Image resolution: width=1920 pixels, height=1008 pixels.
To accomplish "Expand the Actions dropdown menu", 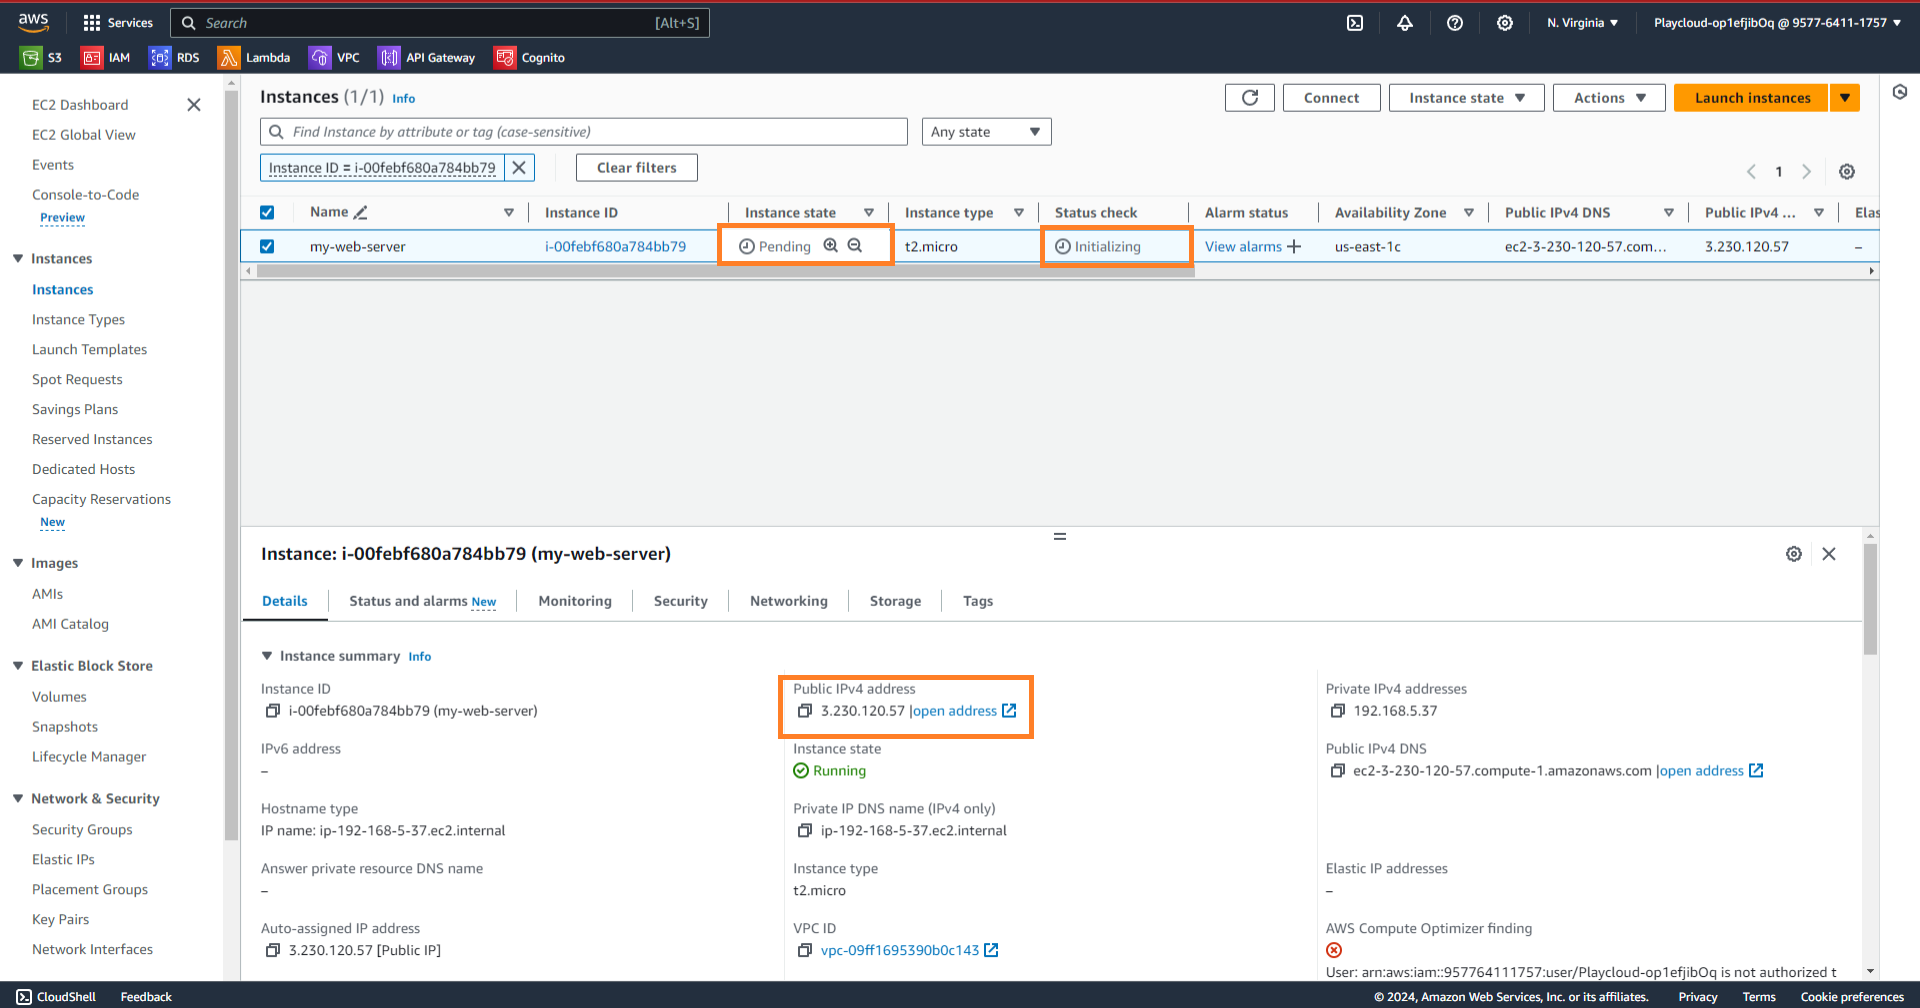I will click(1608, 98).
